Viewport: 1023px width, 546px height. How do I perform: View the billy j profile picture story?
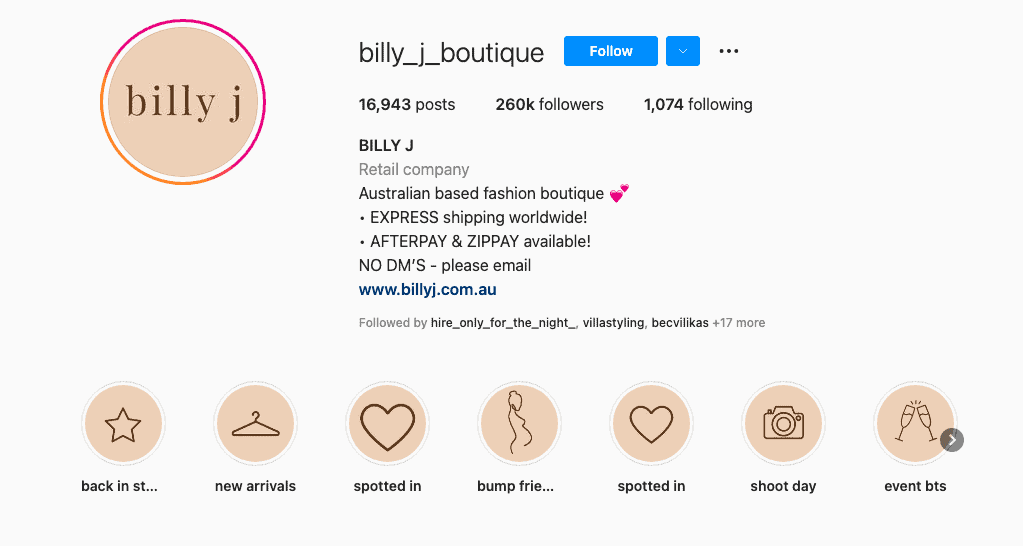coord(183,102)
